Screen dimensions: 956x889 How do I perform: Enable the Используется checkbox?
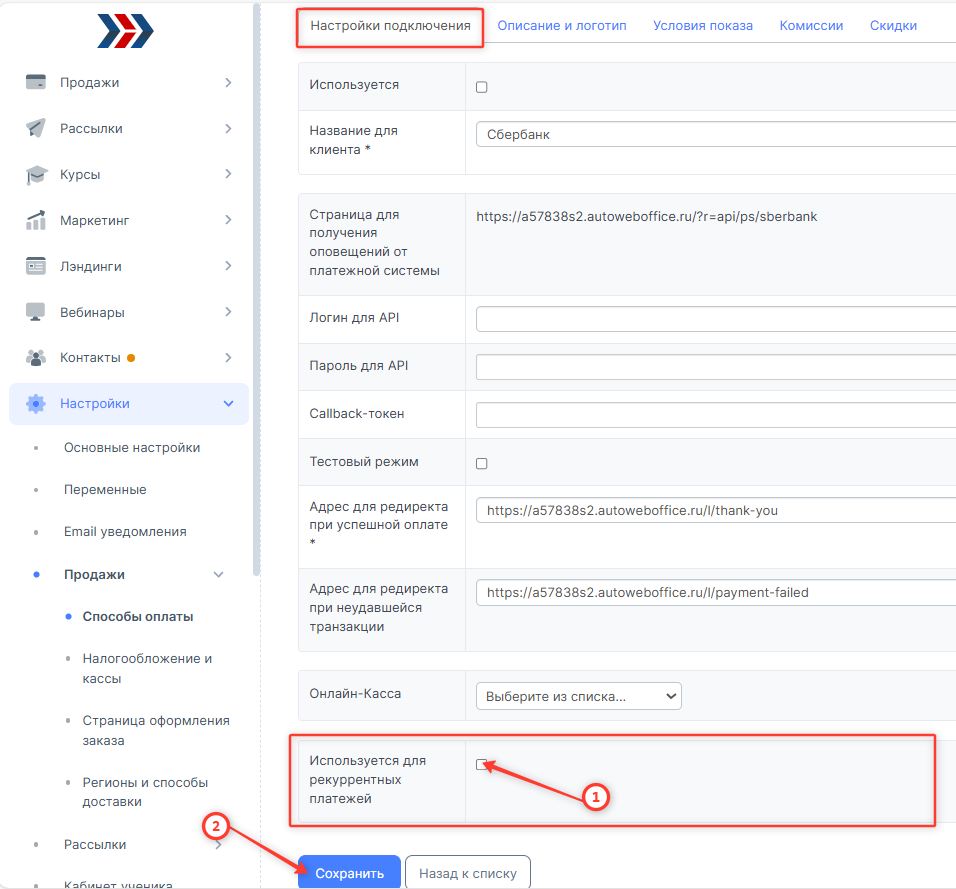481,87
